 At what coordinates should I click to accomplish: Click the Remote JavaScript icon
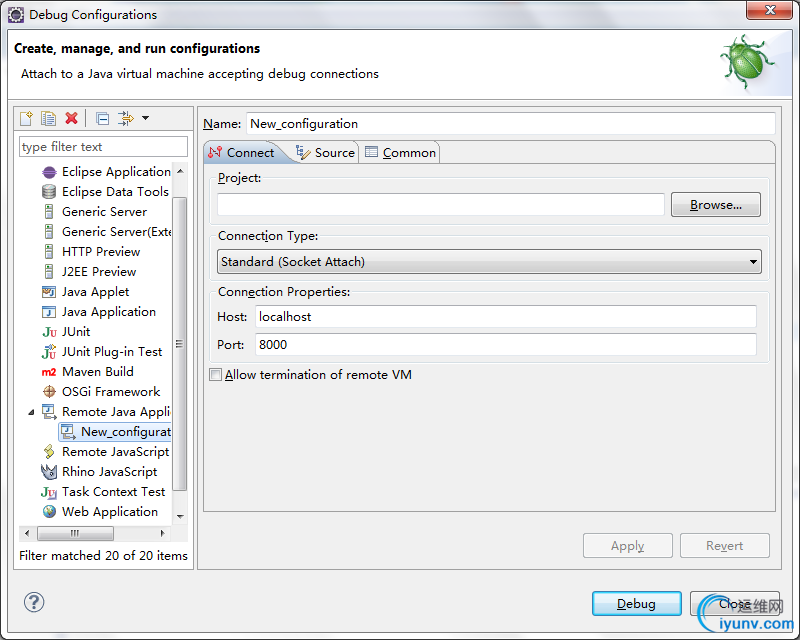49,452
